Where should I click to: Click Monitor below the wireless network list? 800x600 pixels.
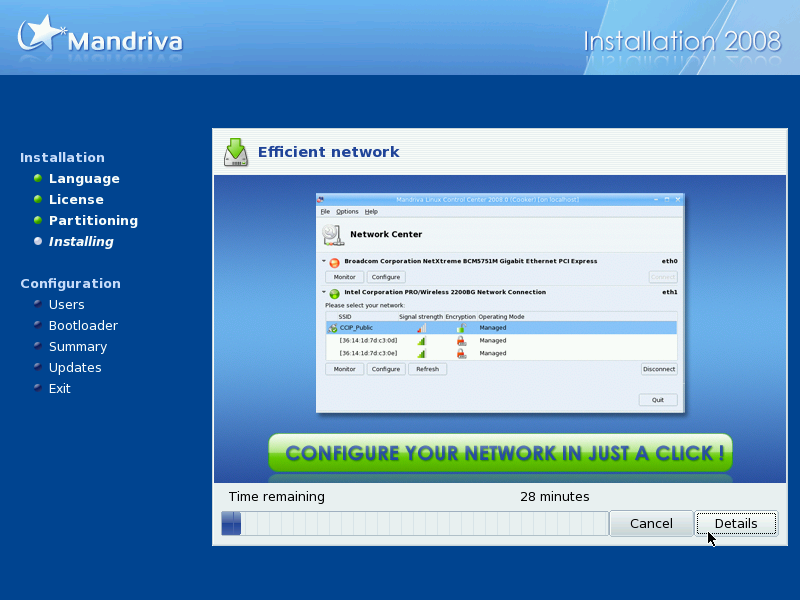click(x=344, y=369)
